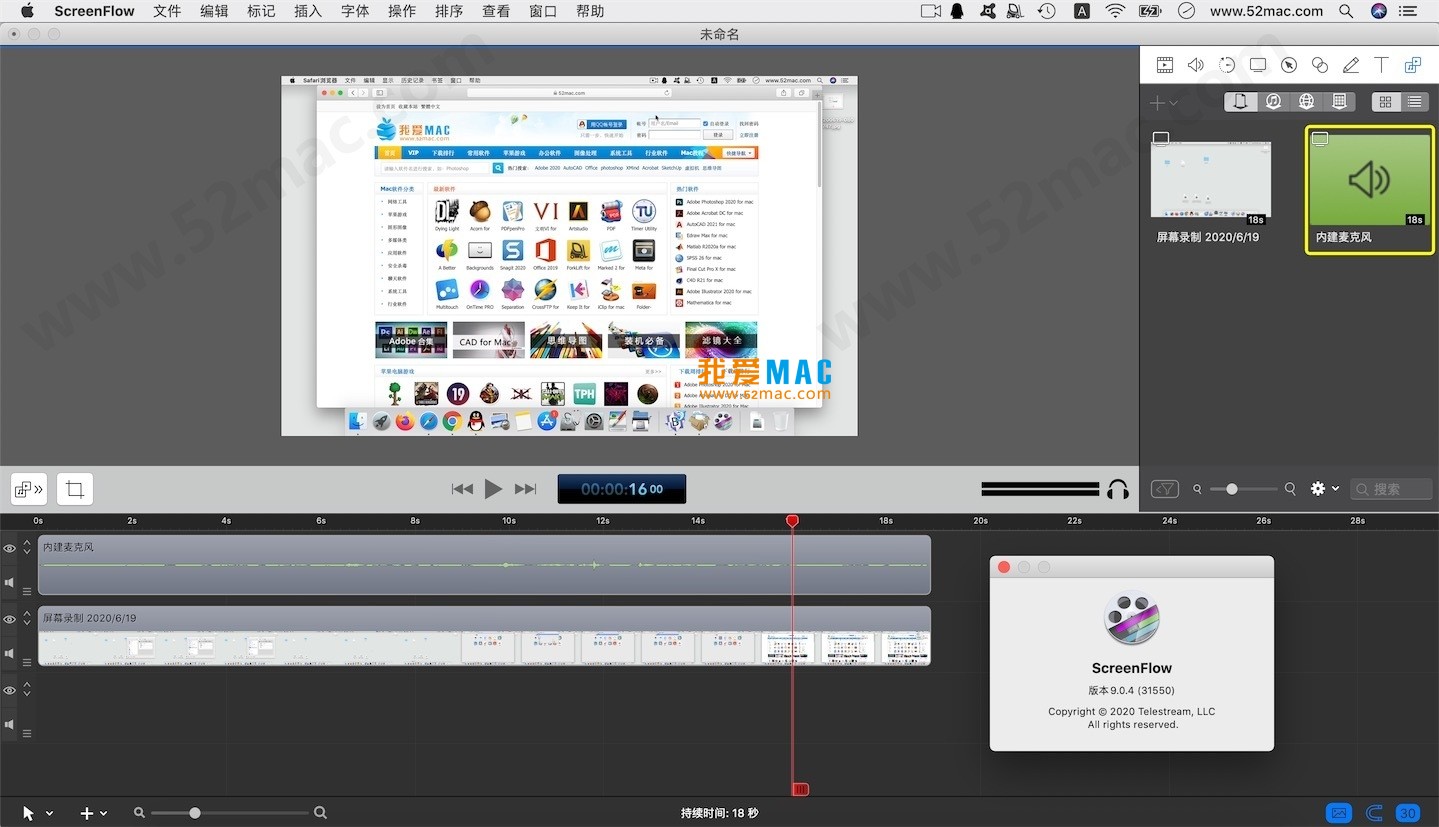The width and height of the screenshot is (1439, 827).
Task: Toggle the blue thumbnail display button
Action: (1339, 813)
